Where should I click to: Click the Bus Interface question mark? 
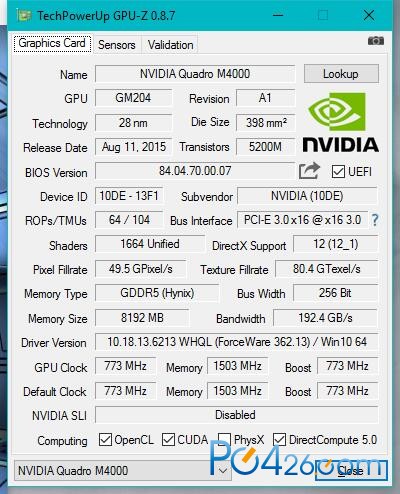point(375,220)
